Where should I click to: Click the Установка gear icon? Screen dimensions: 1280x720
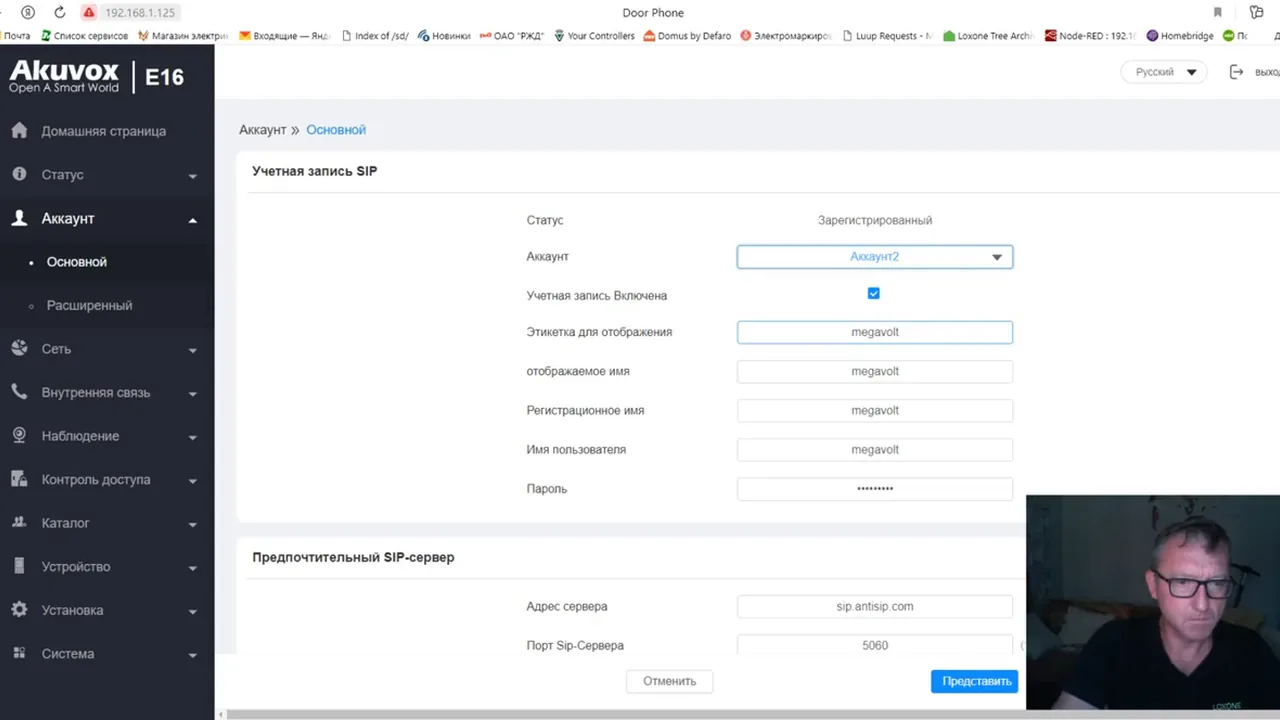(19, 609)
